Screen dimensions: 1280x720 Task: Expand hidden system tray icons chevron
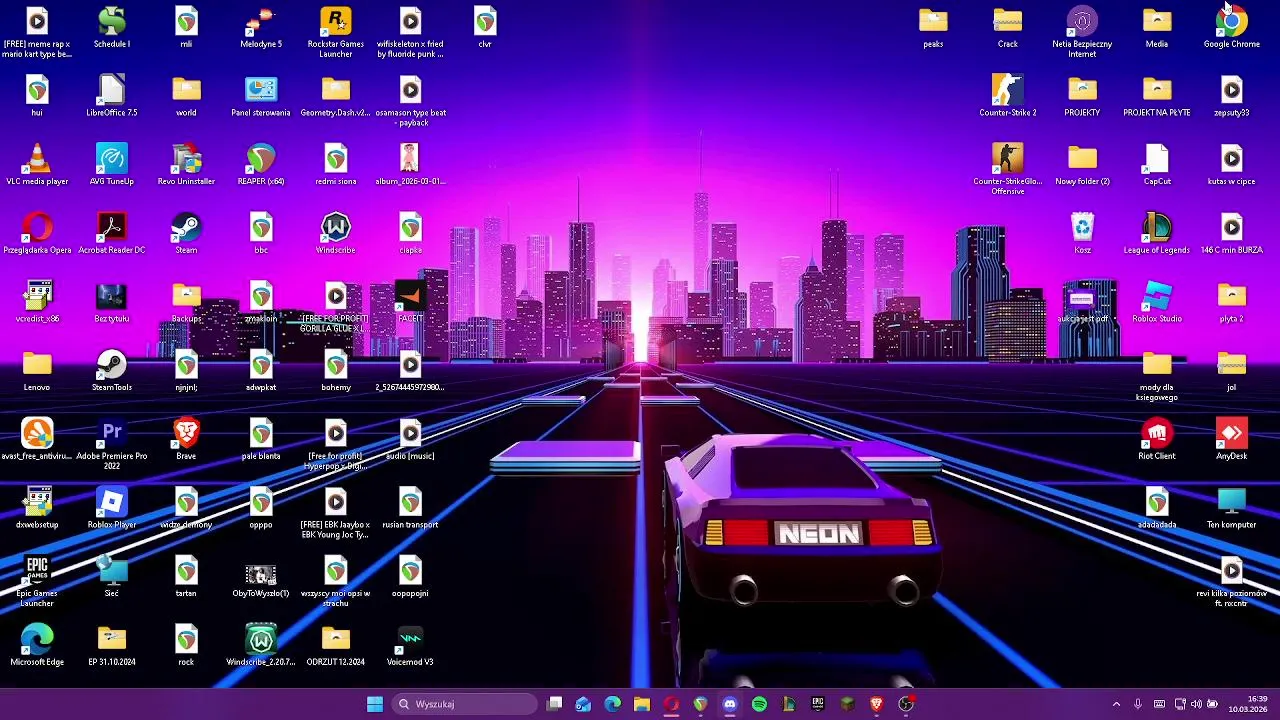1116,704
